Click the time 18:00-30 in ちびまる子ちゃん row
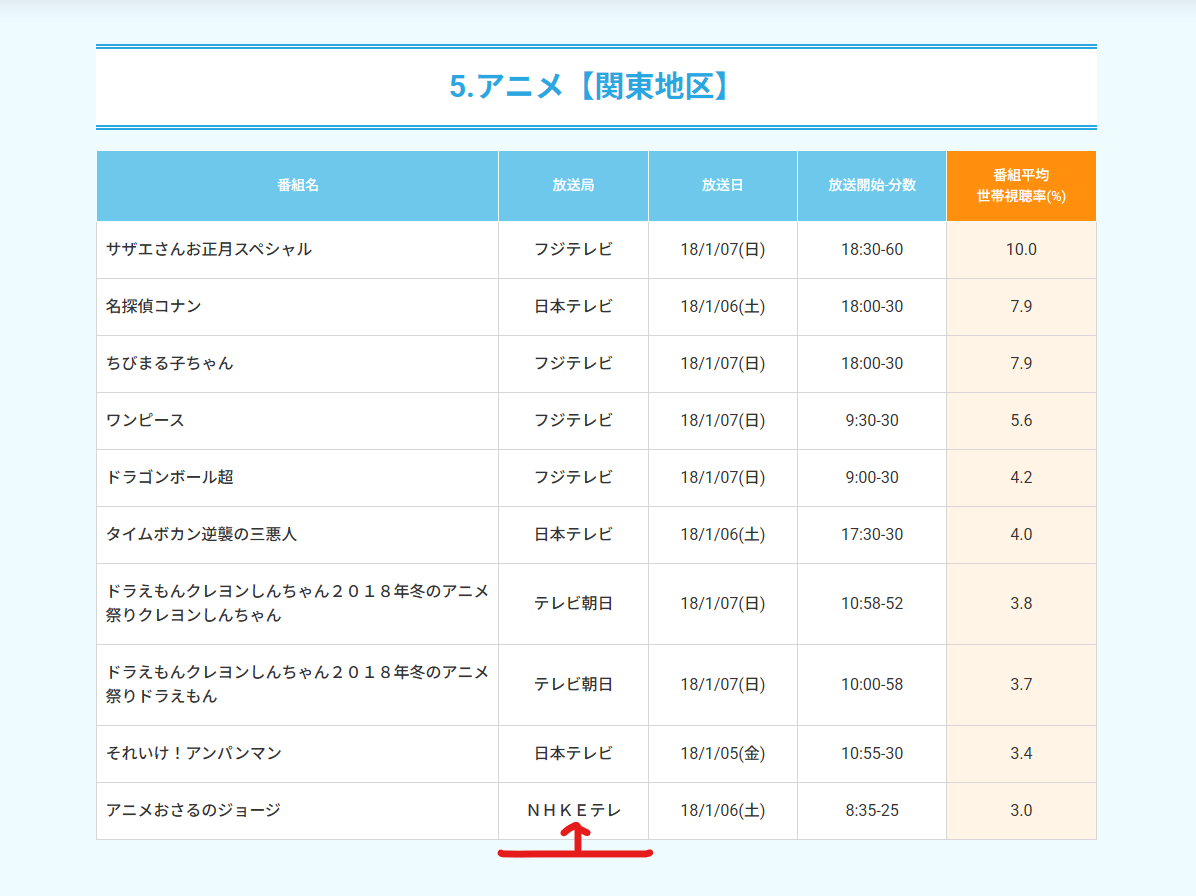Image resolution: width=1196 pixels, height=896 pixels. tap(872, 363)
